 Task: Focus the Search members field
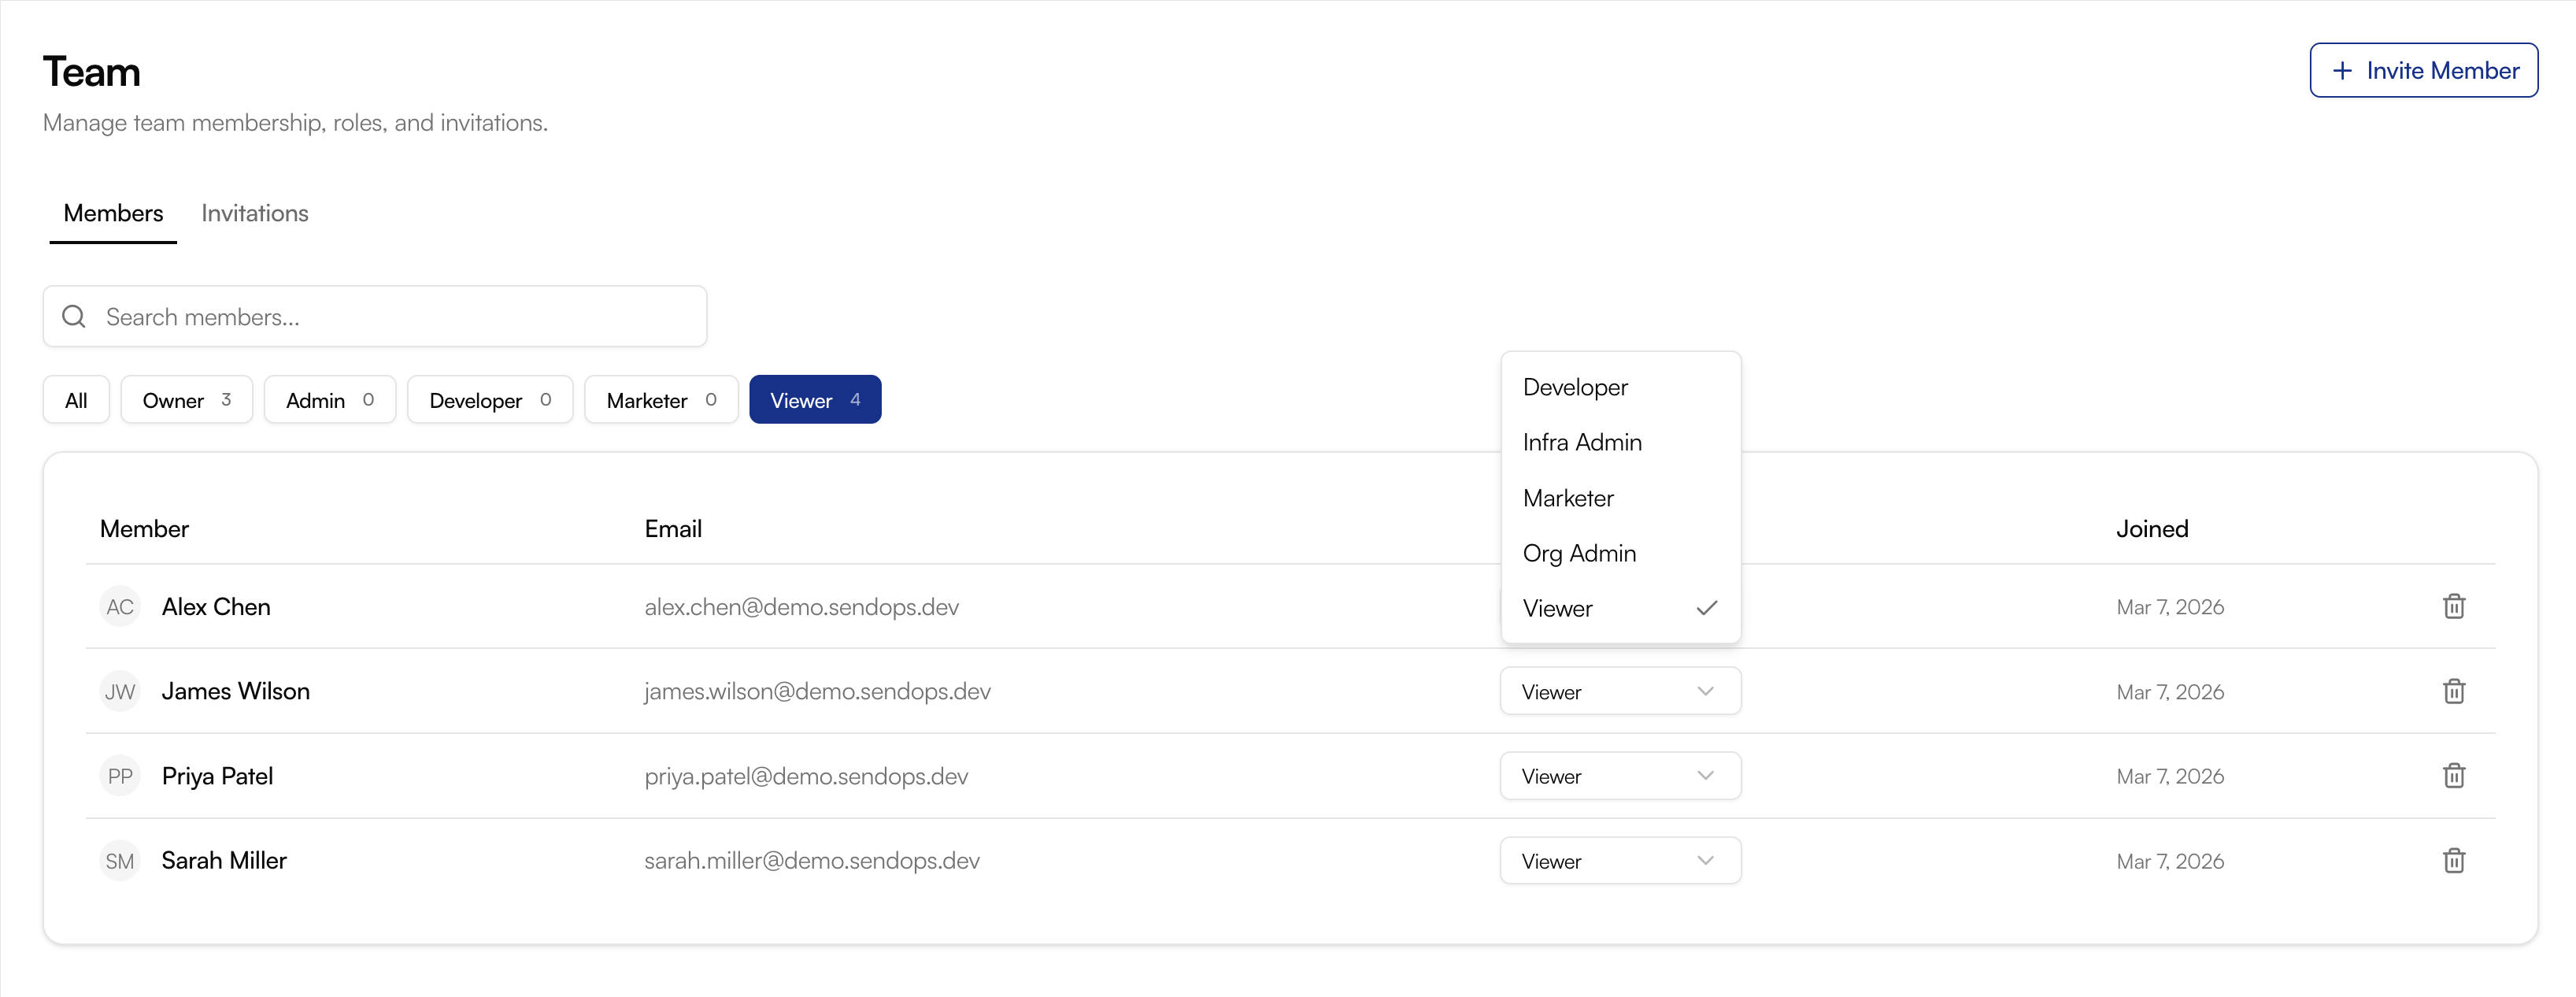click(x=400, y=317)
